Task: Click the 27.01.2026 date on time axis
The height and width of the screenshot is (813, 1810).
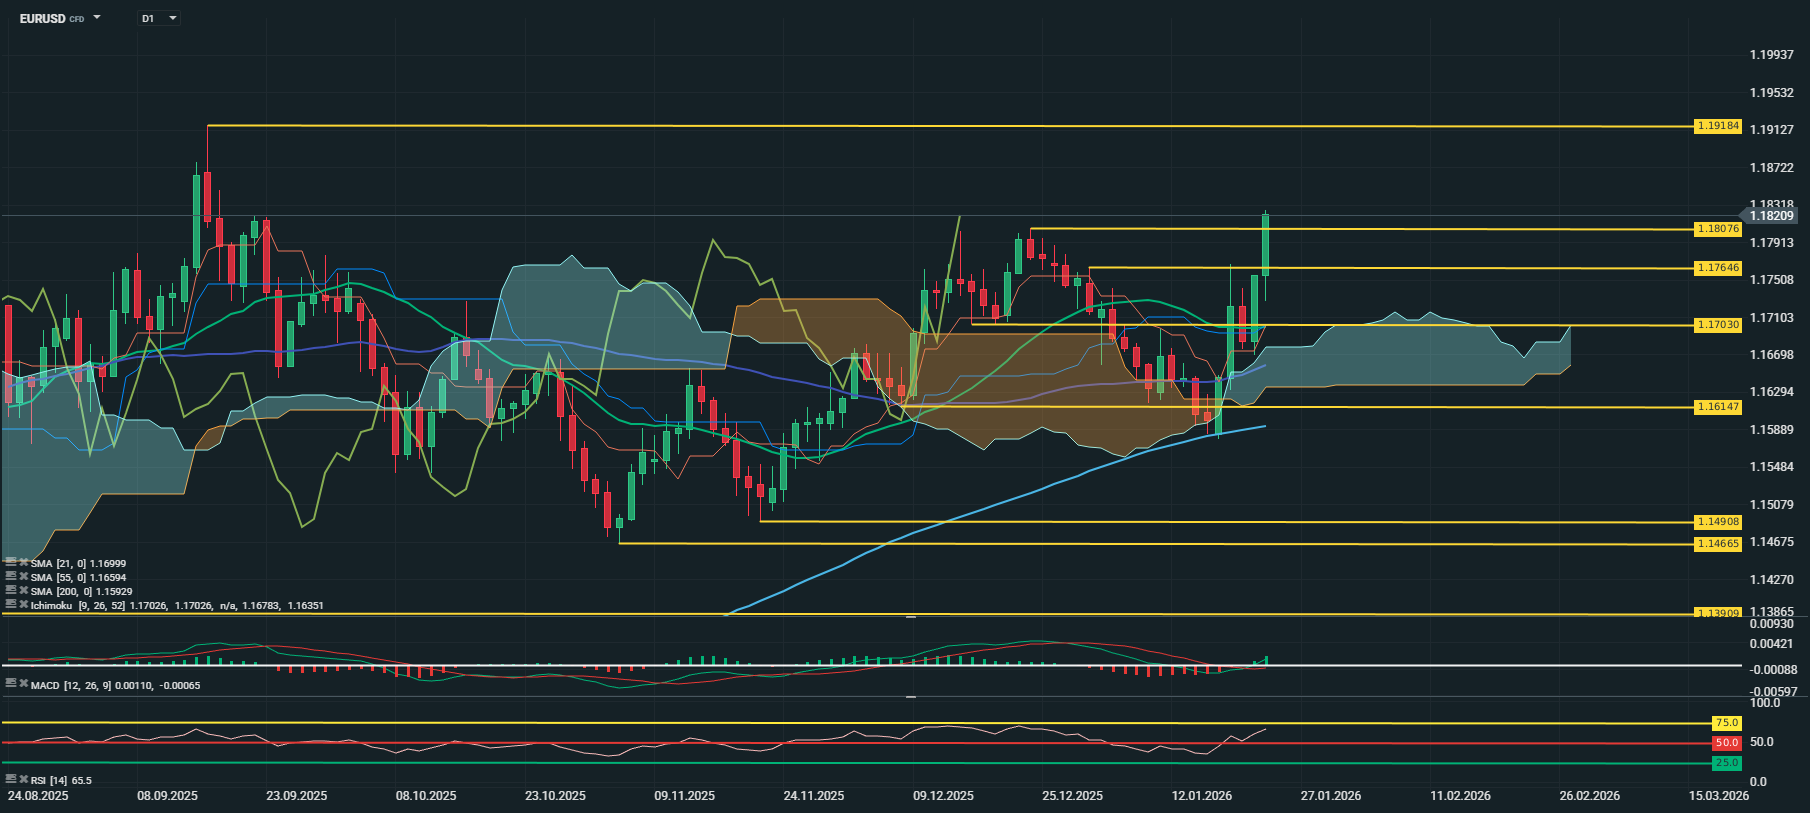Action: coord(1331,796)
